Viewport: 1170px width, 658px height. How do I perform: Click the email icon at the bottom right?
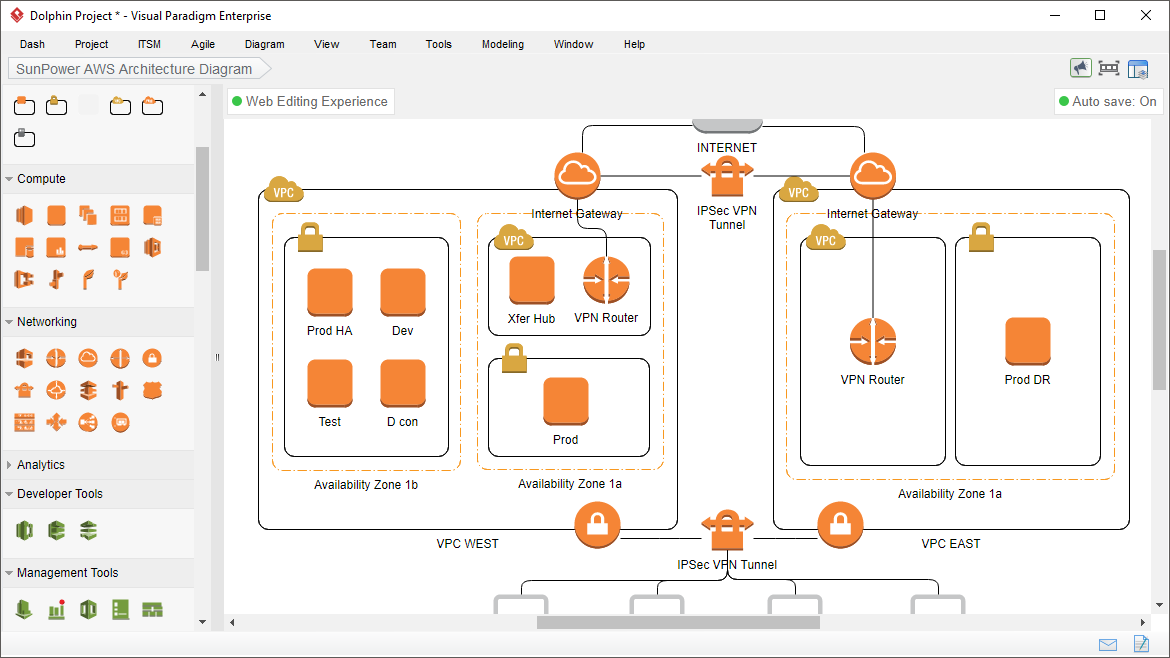pyautogui.click(x=1107, y=645)
